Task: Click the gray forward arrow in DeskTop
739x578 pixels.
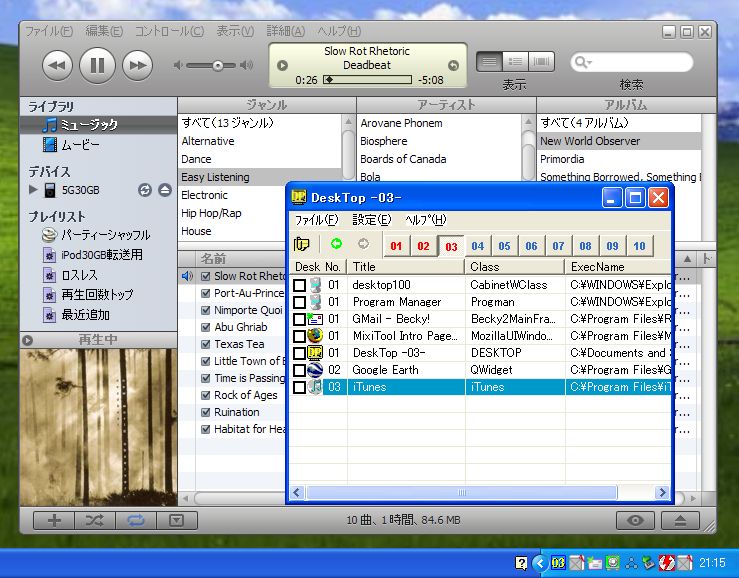Action: point(363,244)
